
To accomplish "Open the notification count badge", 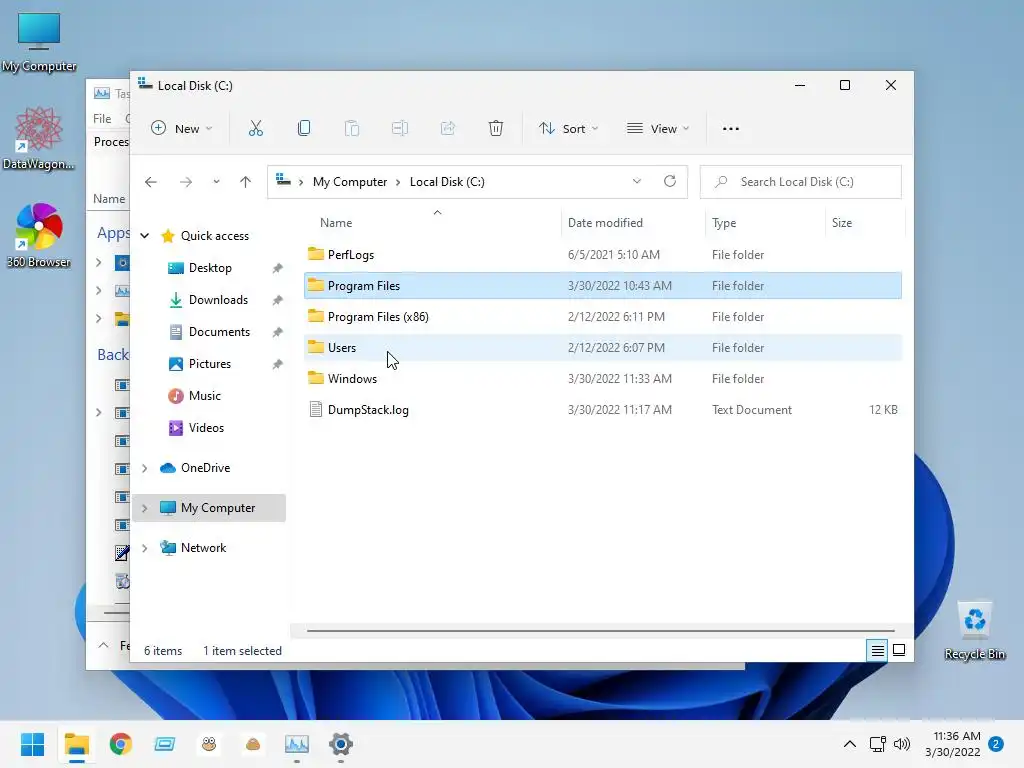I will 996,744.
